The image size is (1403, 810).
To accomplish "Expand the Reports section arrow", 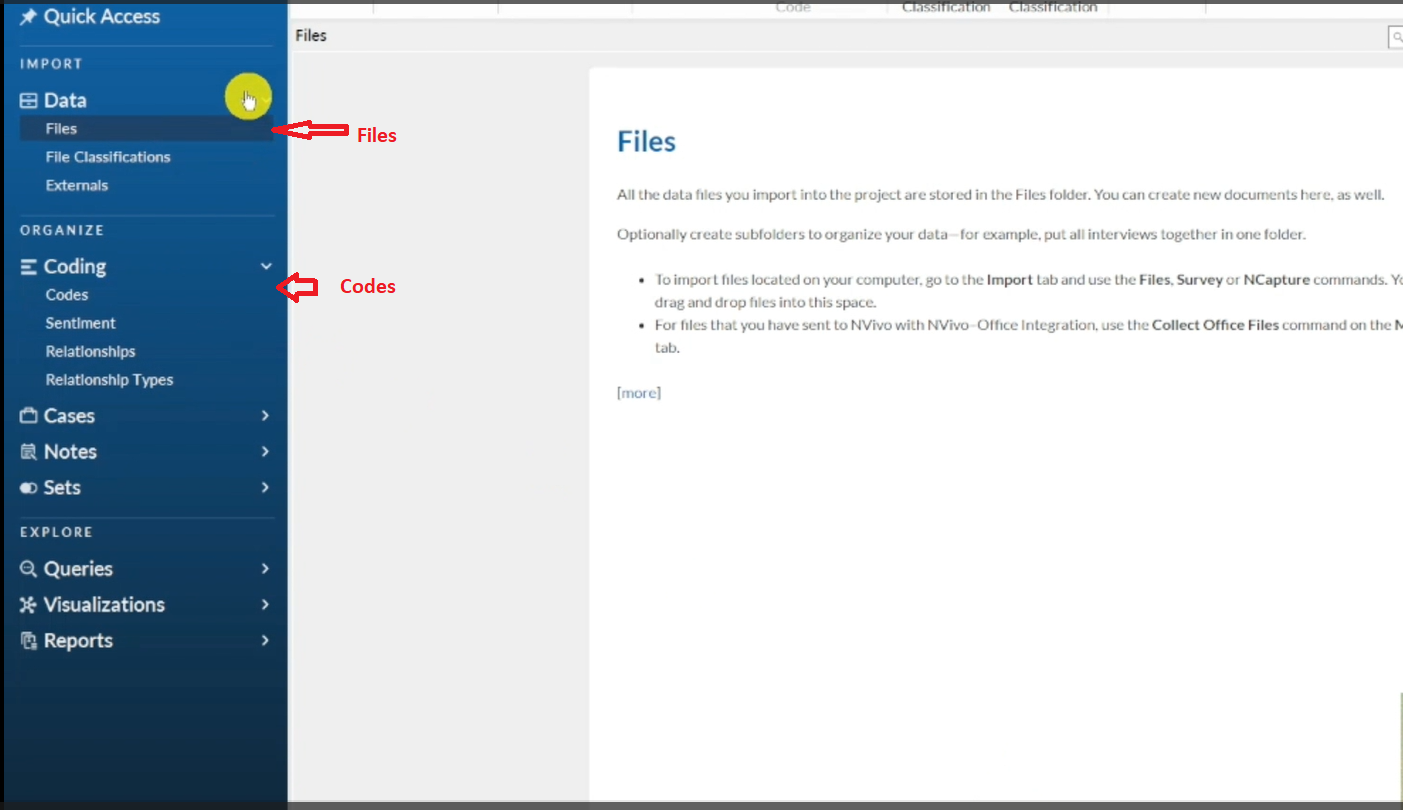I will [x=266, y=641].
